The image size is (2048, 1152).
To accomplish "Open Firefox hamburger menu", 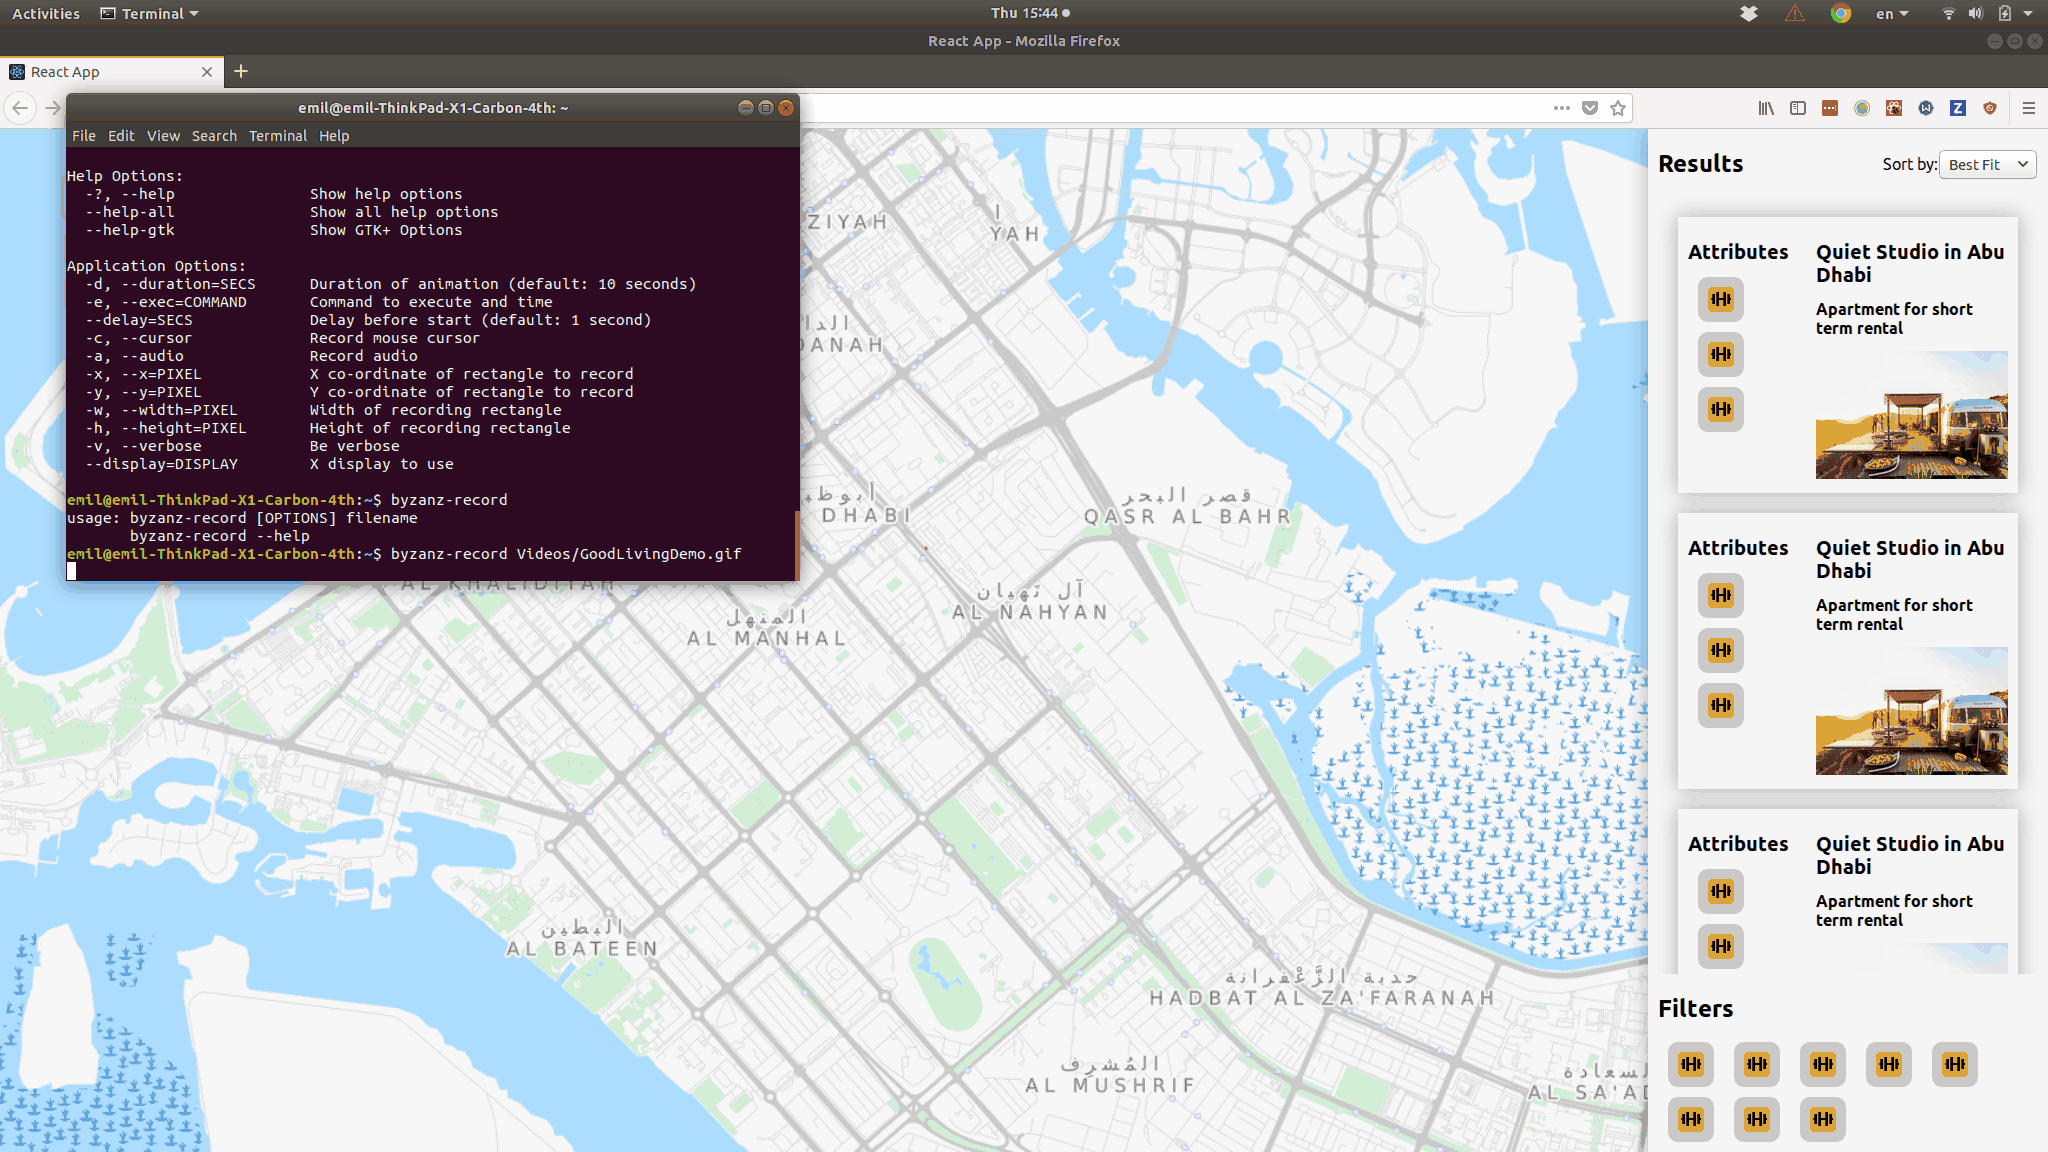I will [x=2029, y=108].
